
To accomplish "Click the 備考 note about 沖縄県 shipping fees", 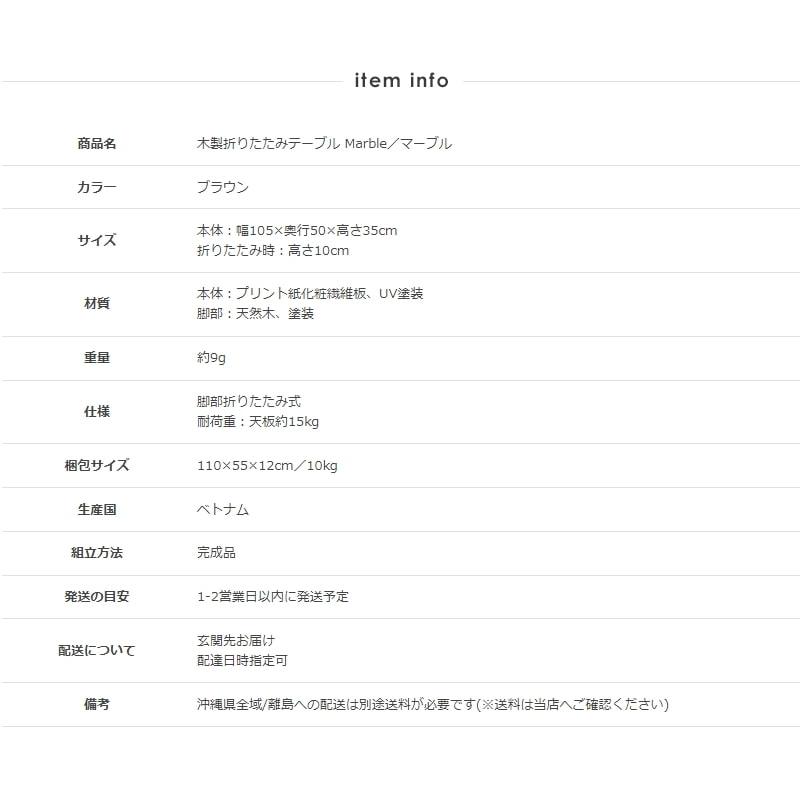I will pyautogui.click(x=432, y=704).
